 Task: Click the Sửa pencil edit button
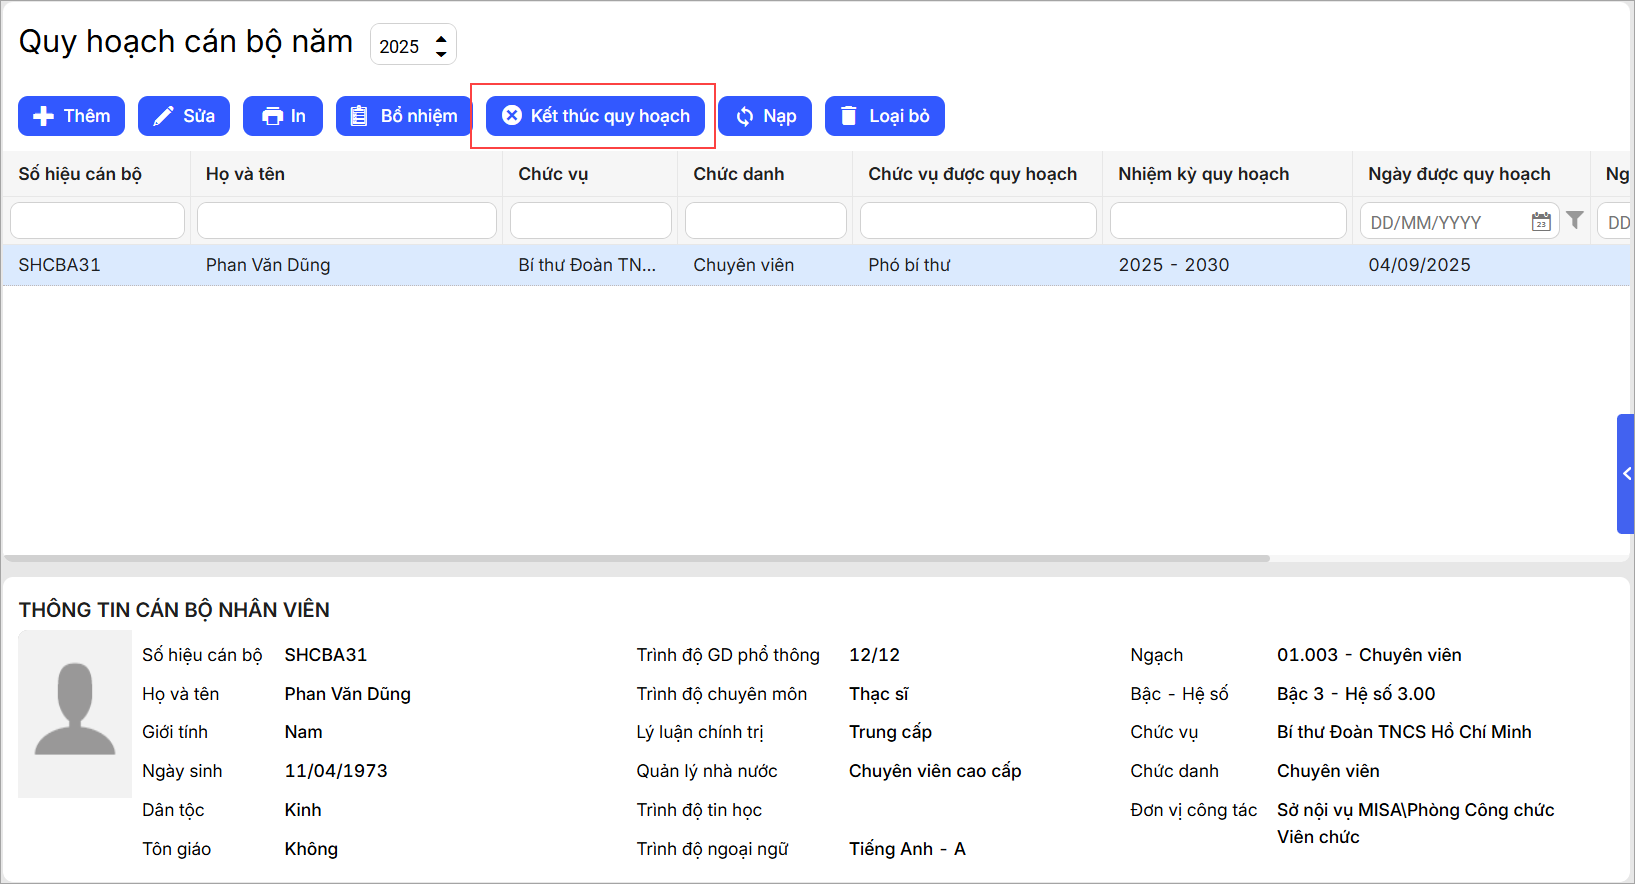184,116
